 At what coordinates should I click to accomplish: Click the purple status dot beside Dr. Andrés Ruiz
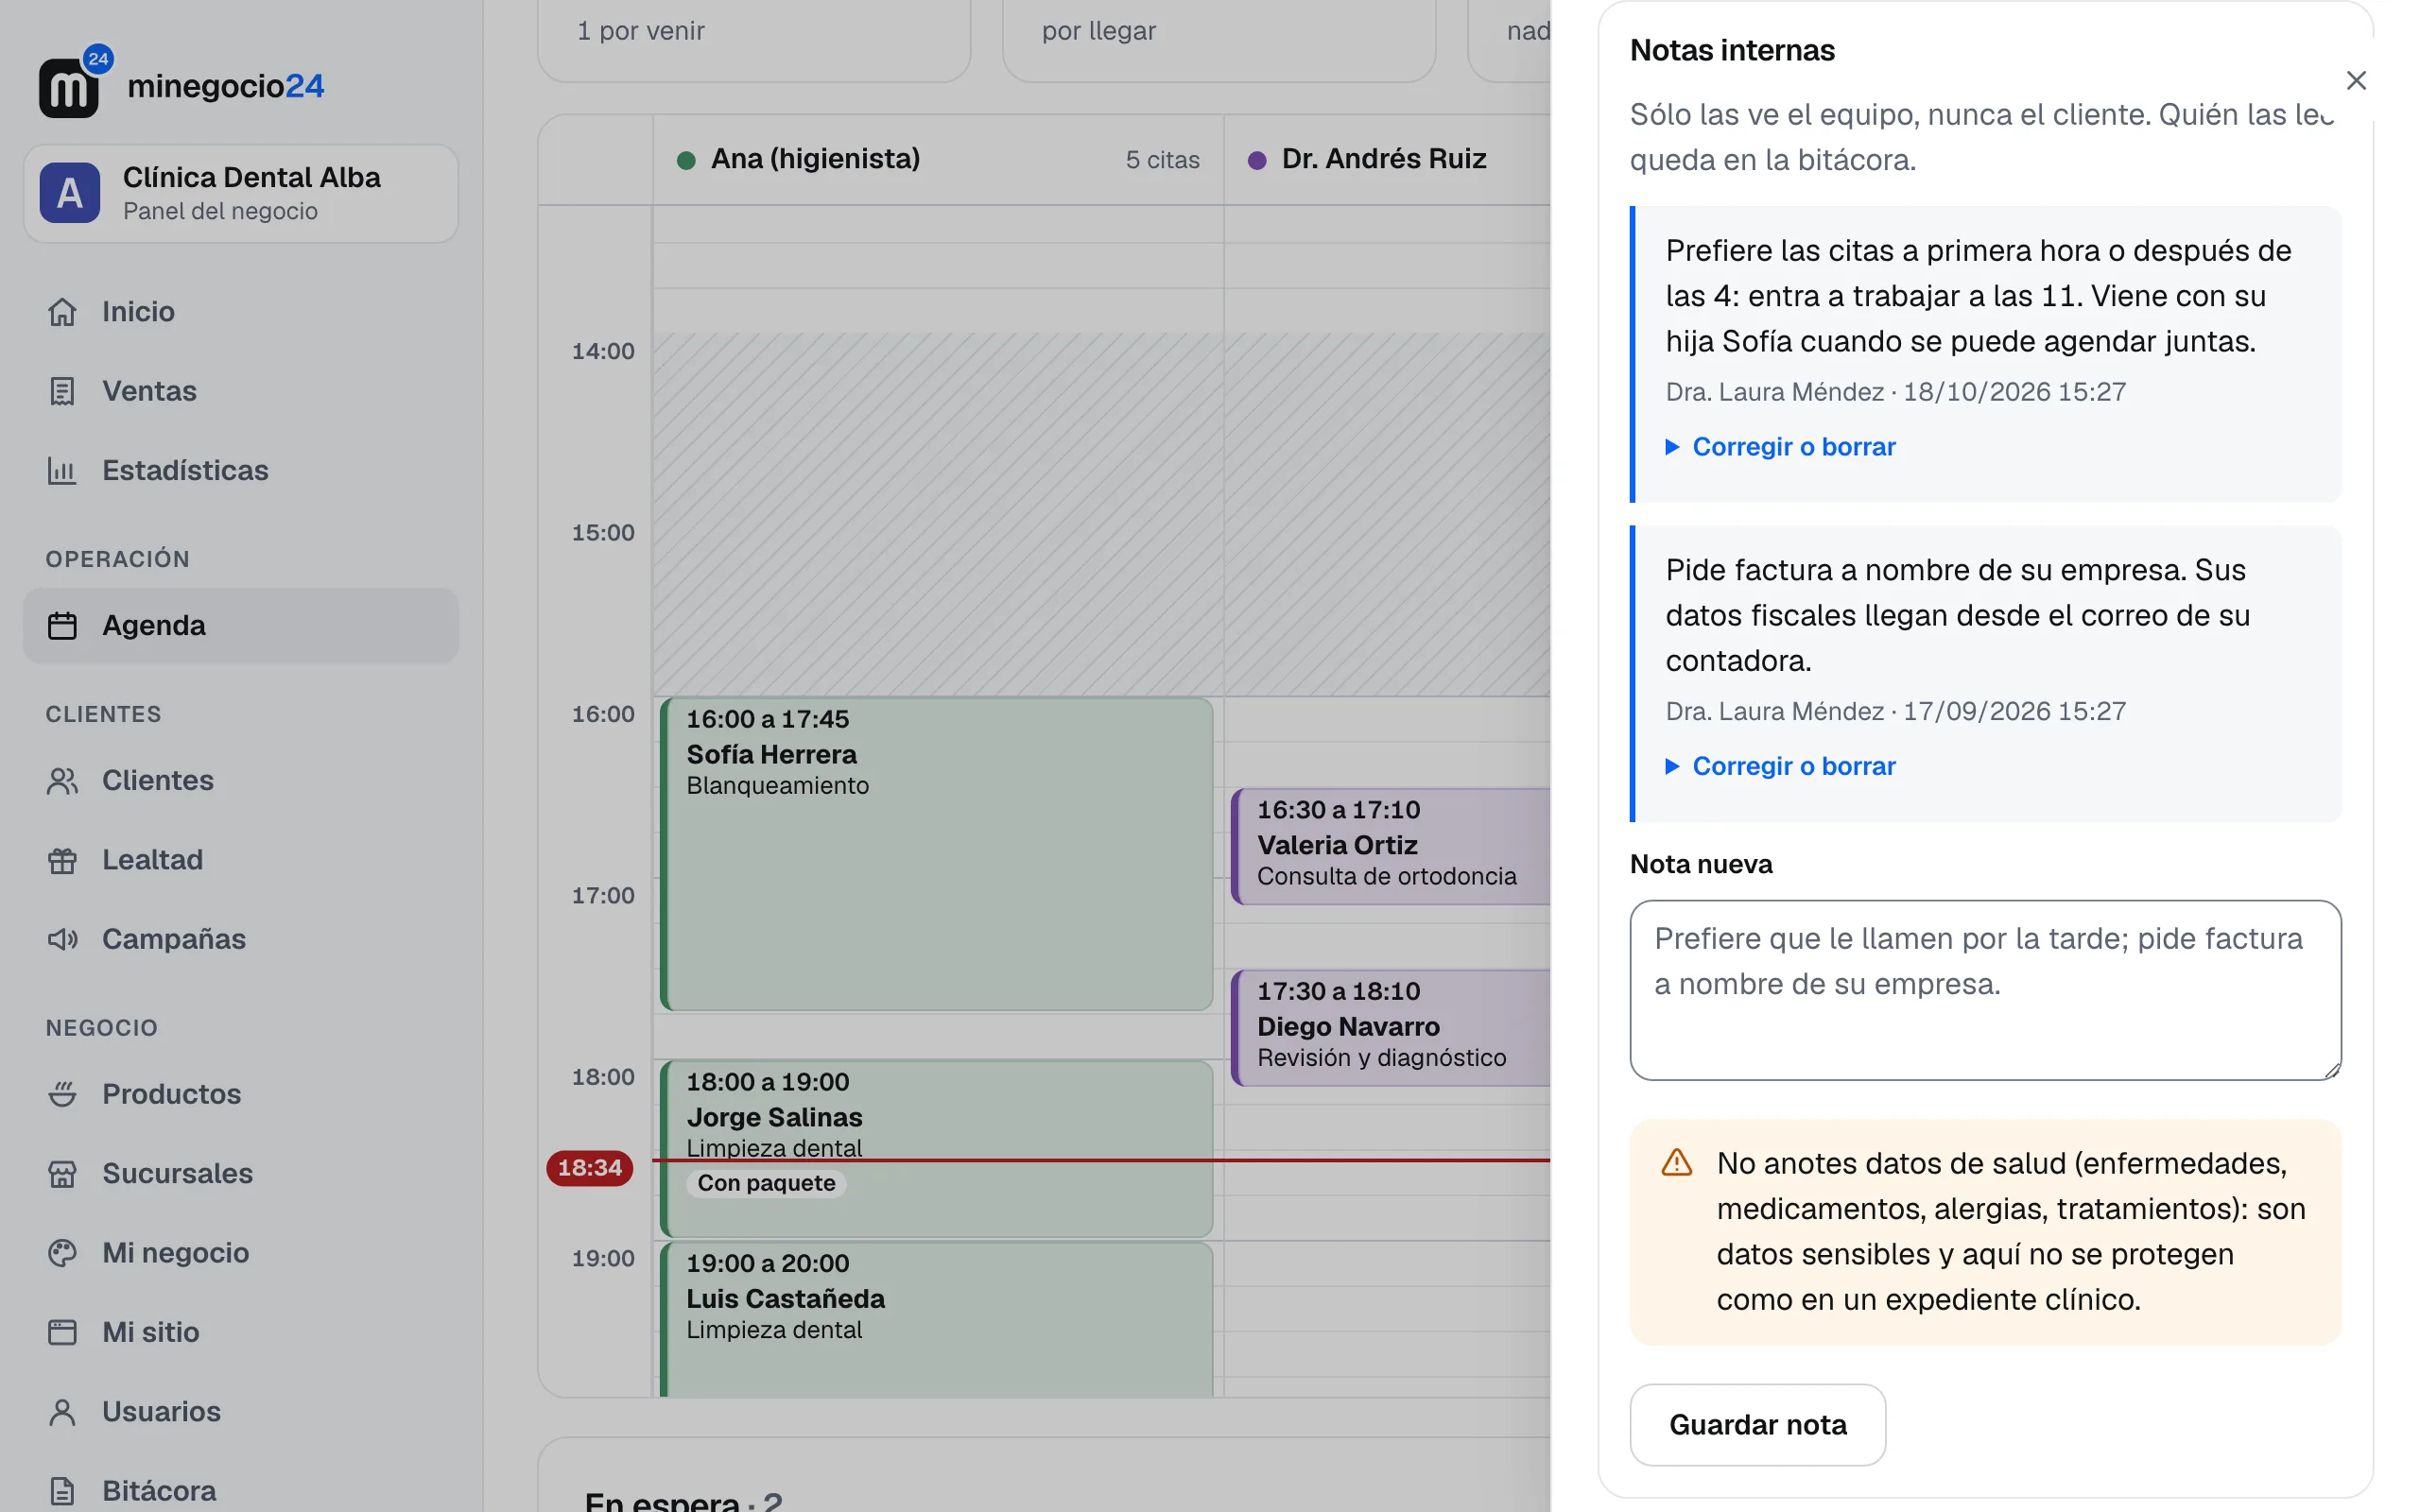[1257, 160]
